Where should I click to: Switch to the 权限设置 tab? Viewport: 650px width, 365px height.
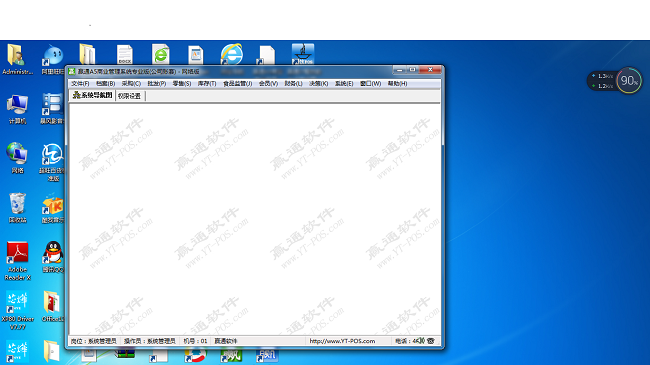[130, 96]
